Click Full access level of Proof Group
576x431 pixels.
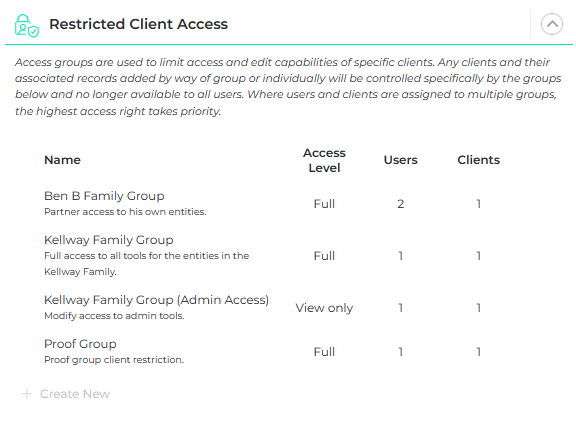324,352
